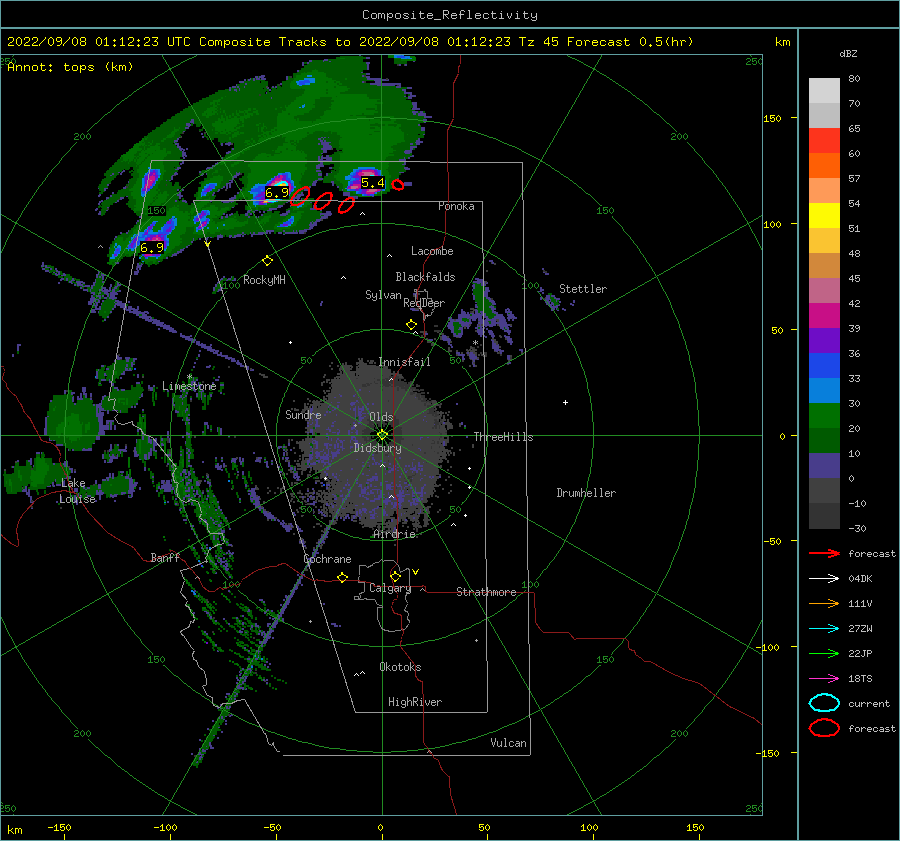This screenshot has height=841, width=900.
Task: Click the Blackfalds city label
Action: (x=425, y=277)
